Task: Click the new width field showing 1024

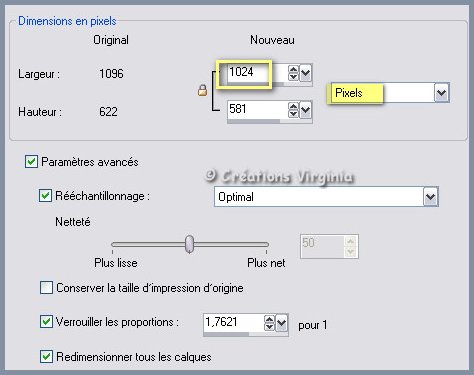Action: (257, 73)
